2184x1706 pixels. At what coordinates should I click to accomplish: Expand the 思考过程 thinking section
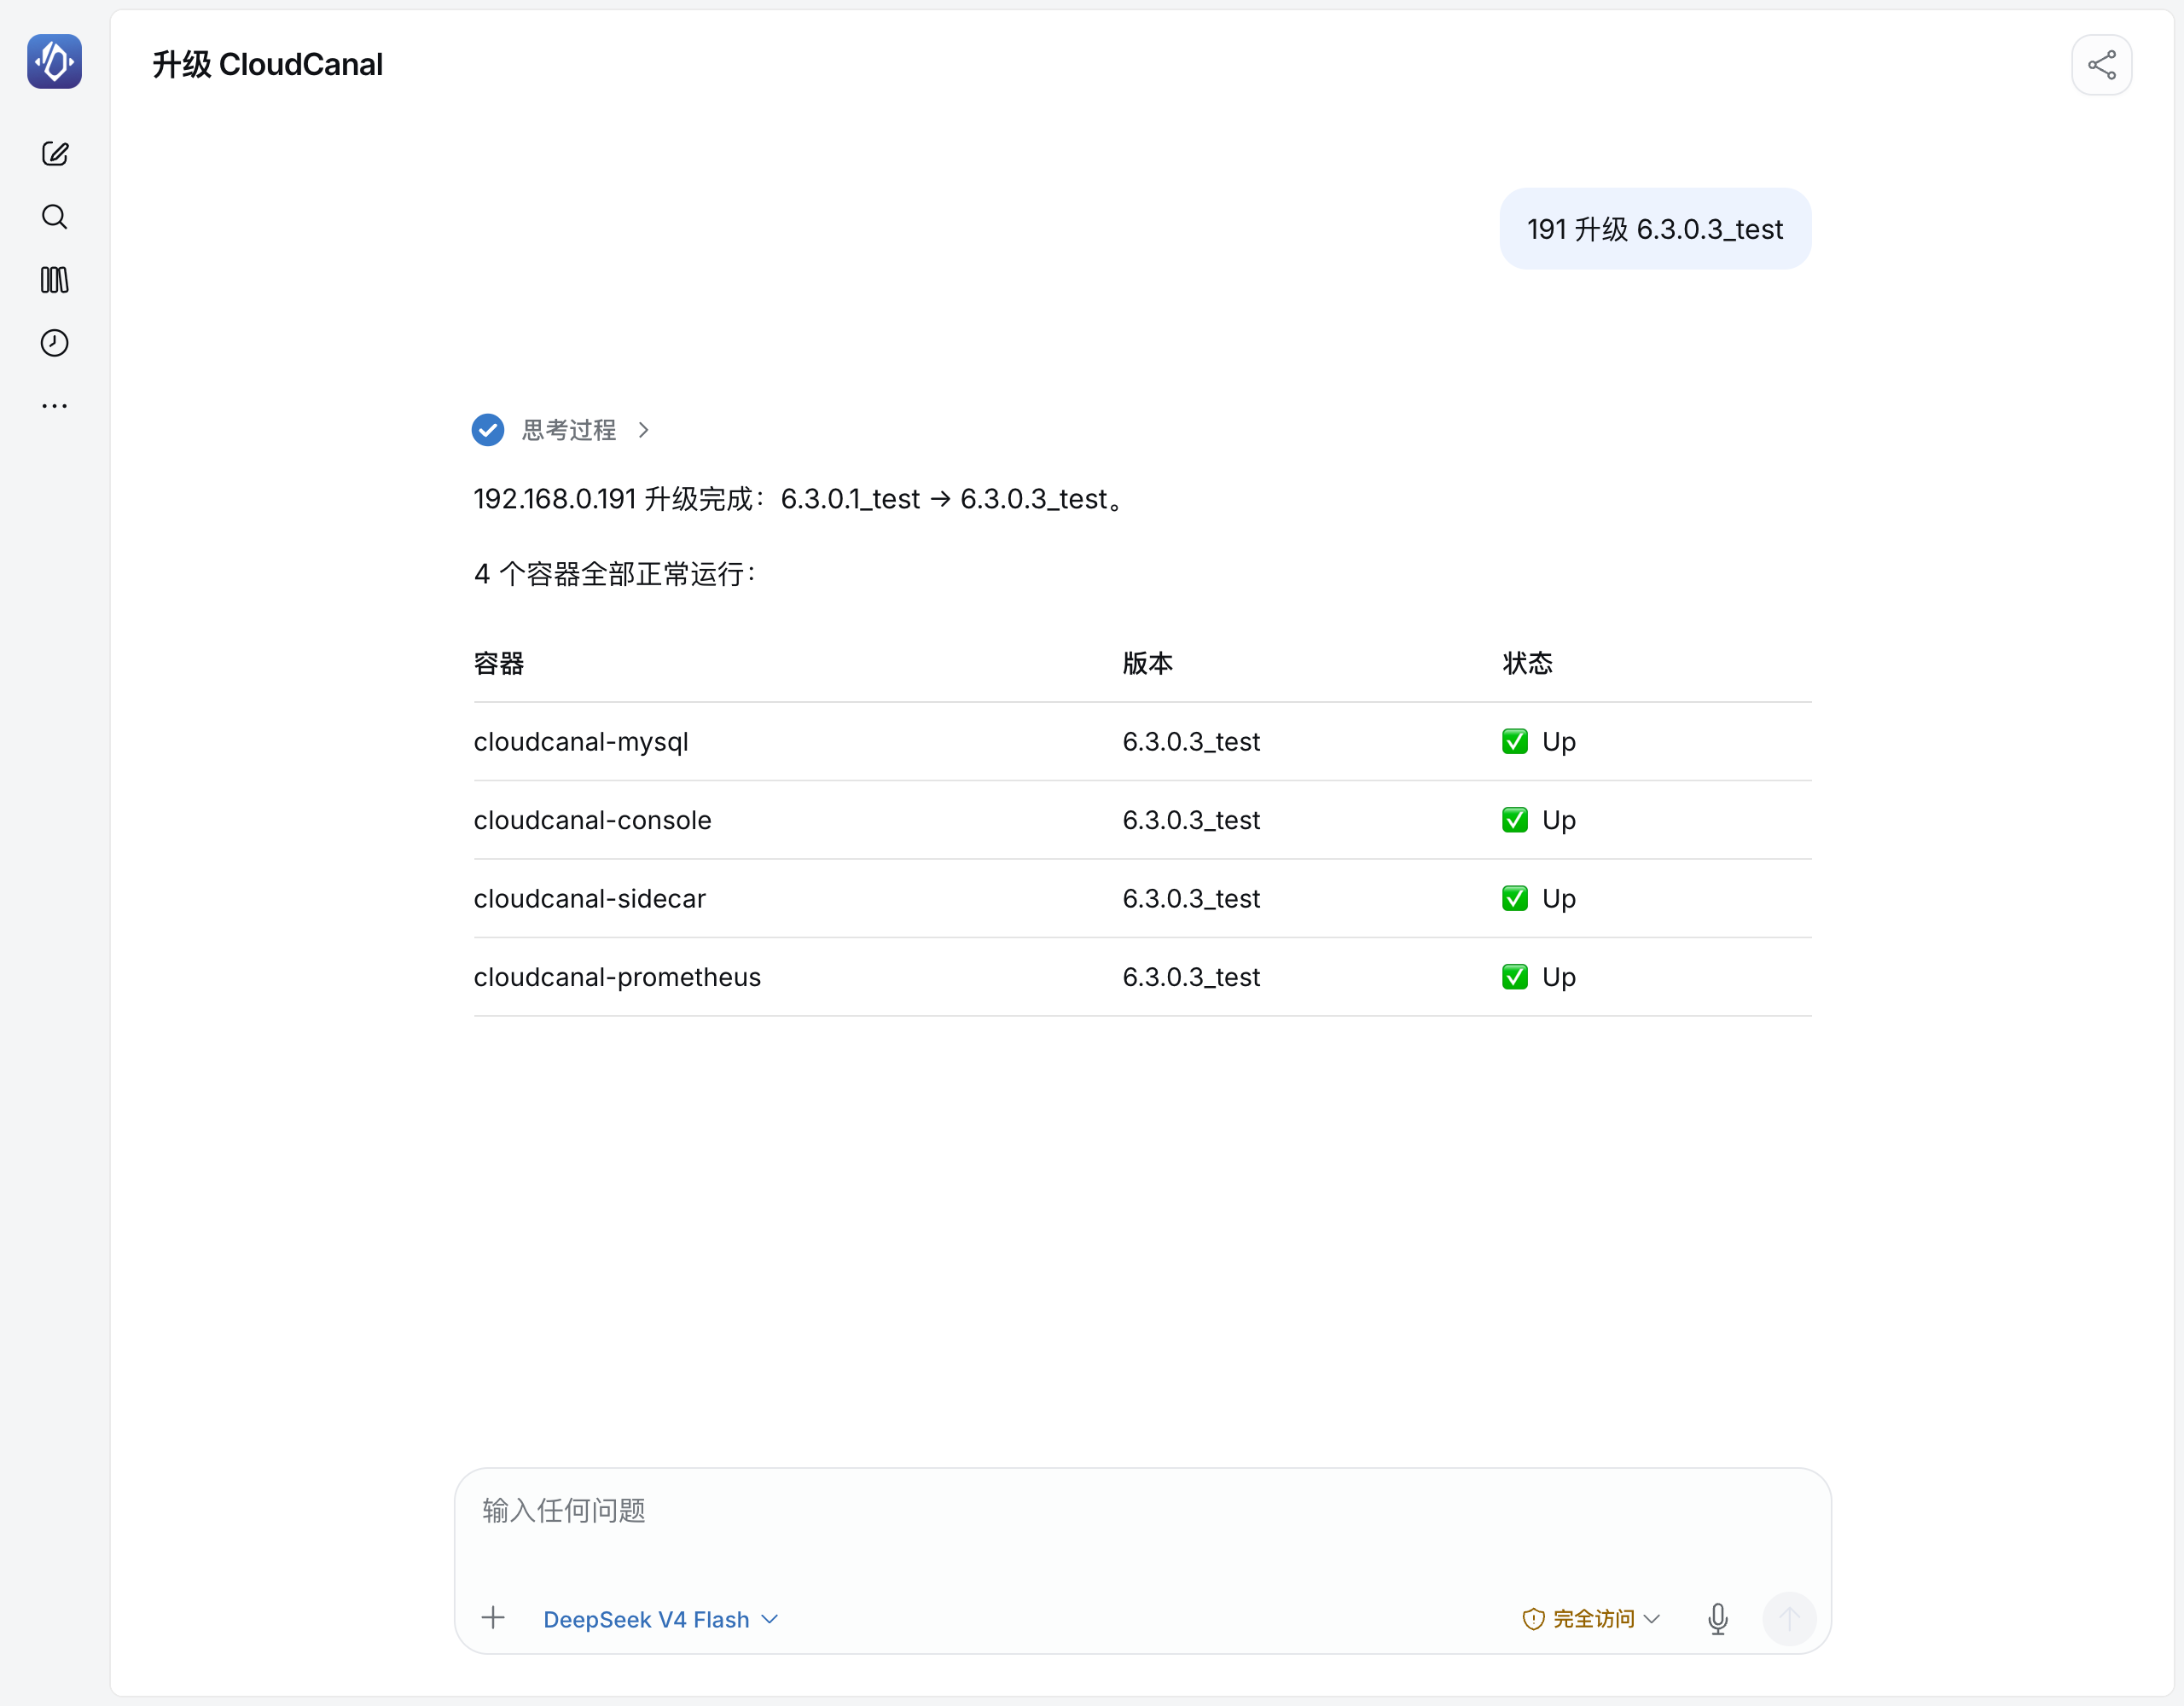pos(562,430)
